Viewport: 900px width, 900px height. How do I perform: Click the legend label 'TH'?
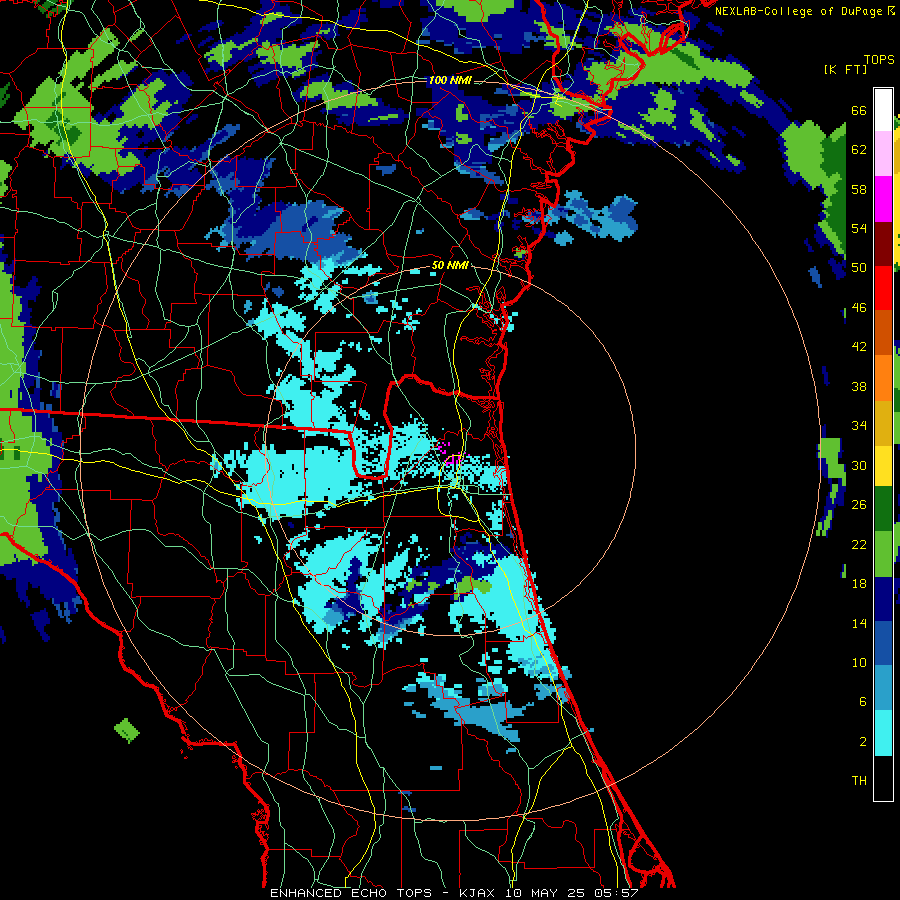point(859,781)
